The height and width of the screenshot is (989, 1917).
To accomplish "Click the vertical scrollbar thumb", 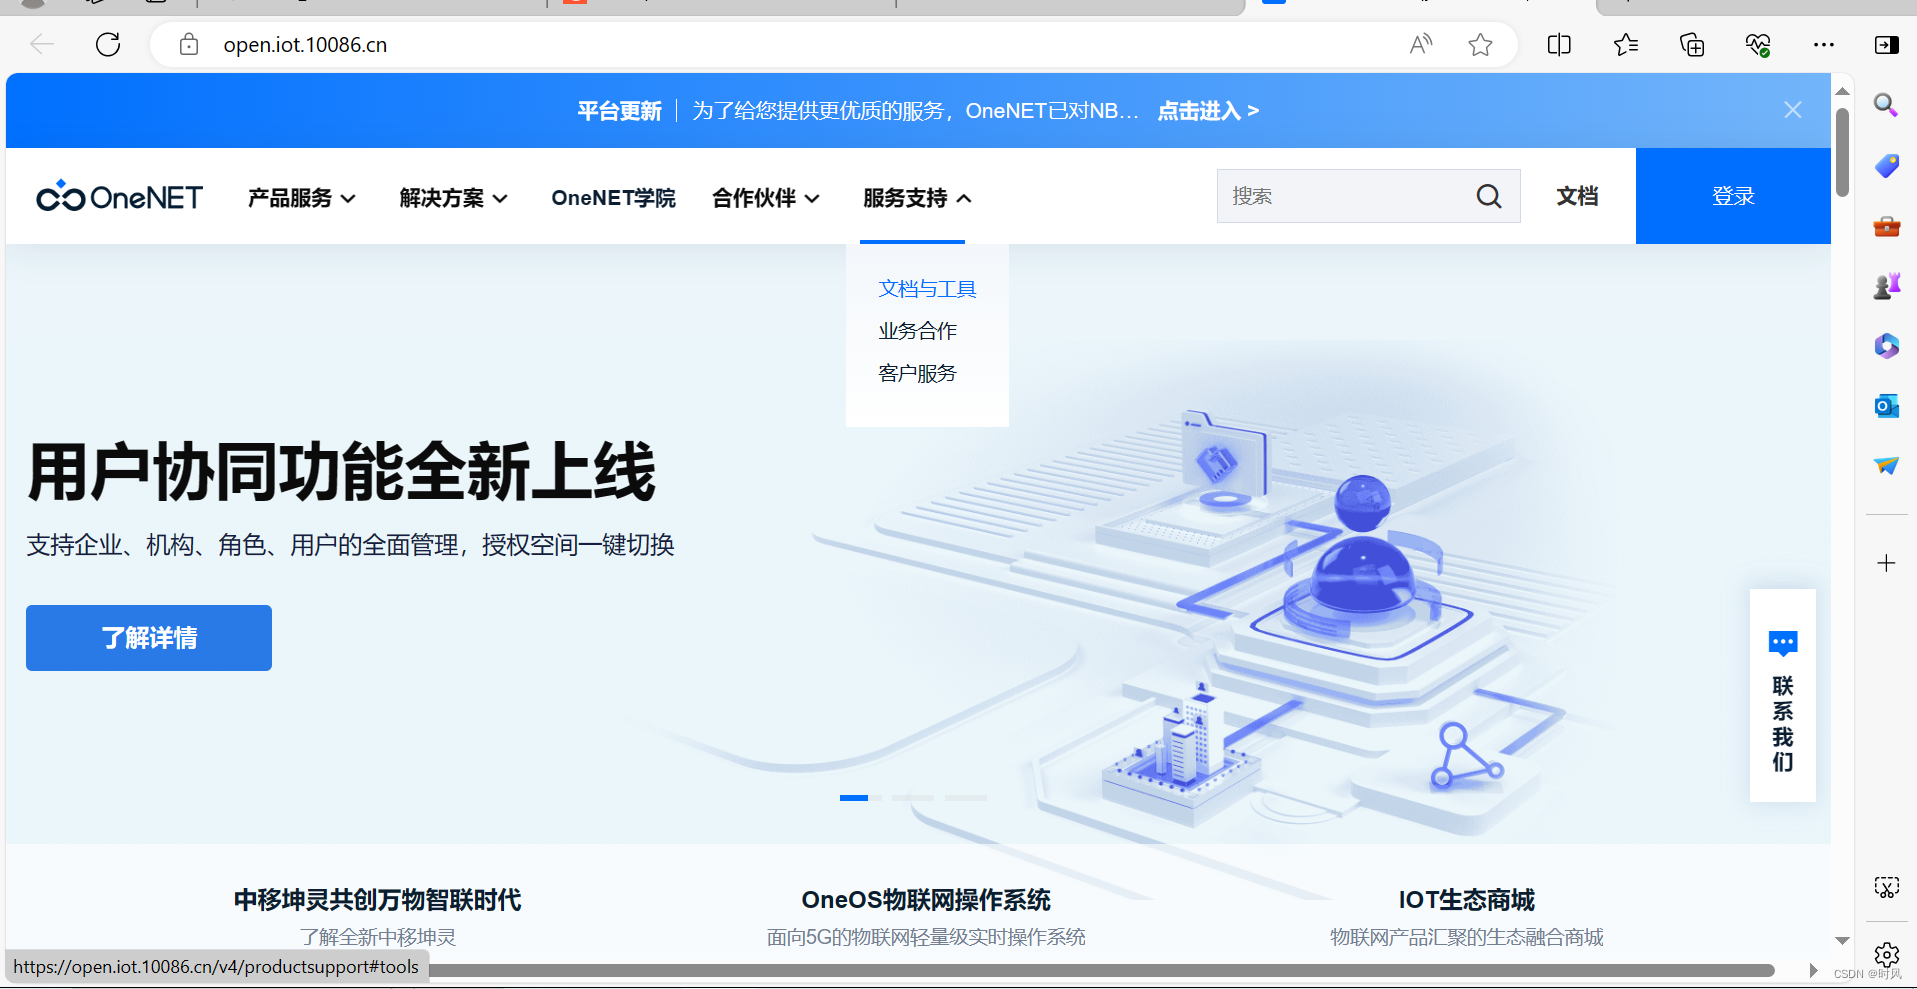I will 1842,152.
